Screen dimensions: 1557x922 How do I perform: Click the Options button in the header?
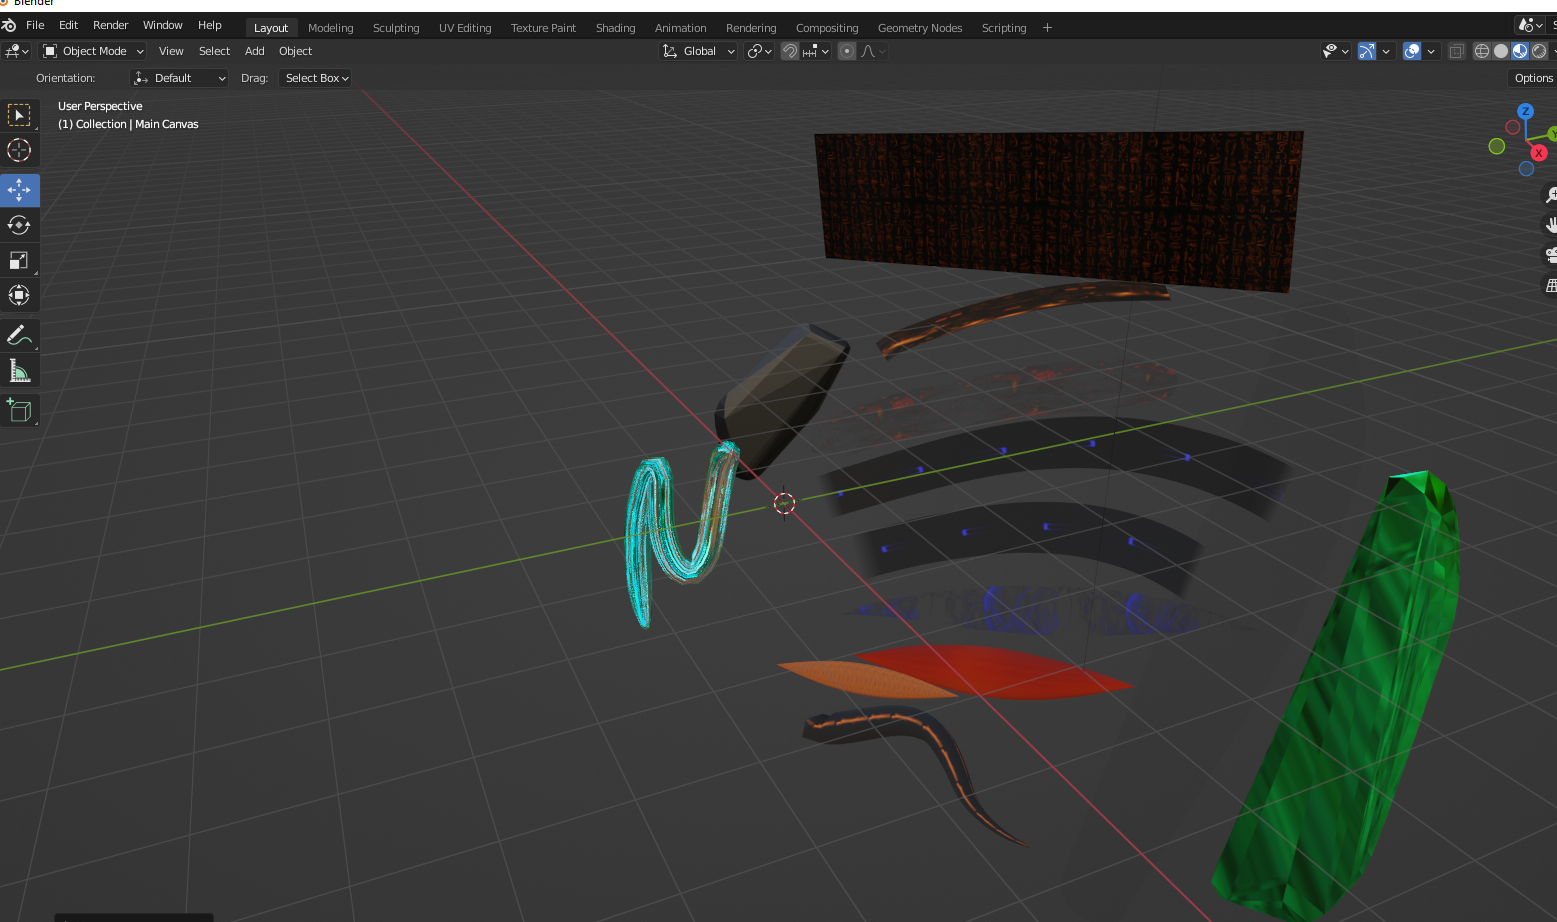coord(1532,77)
